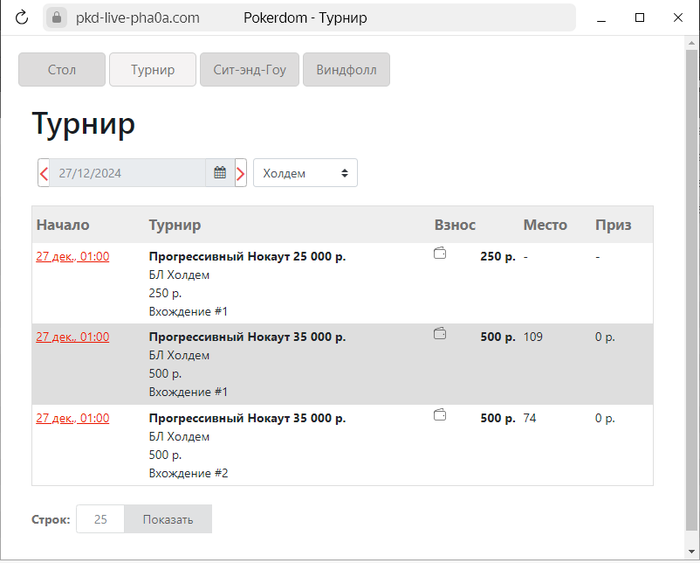Focus the Строк row count field

(100, 519)
